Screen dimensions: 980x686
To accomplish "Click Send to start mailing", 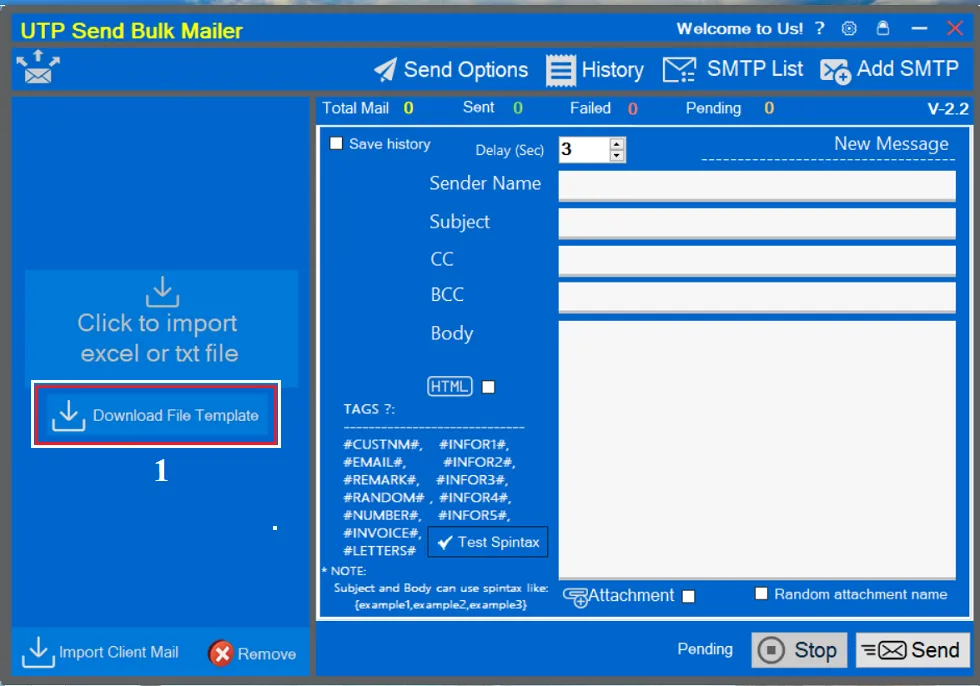I will point(911,649).
